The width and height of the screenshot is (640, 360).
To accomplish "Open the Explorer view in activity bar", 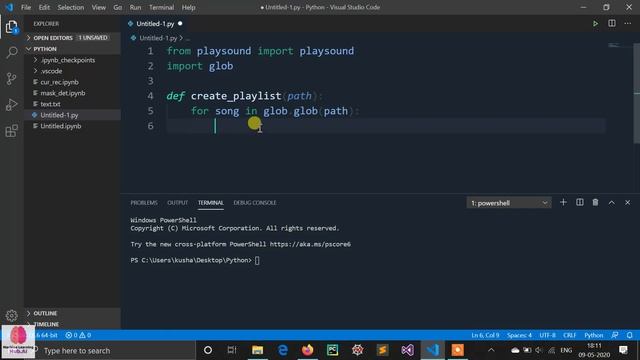I will [x=11, y=27].
